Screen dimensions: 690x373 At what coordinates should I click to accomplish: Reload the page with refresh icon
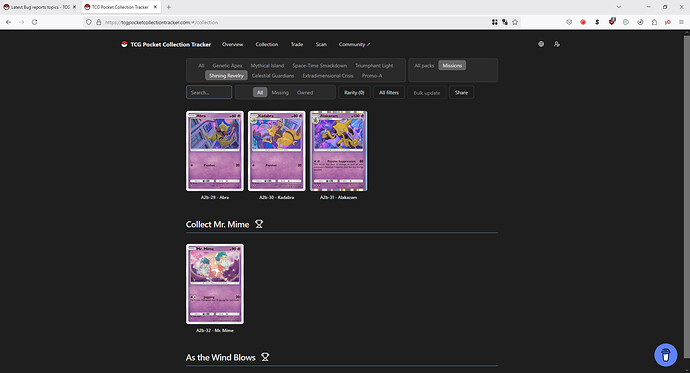pyautogui.click(x=34, y=22)
